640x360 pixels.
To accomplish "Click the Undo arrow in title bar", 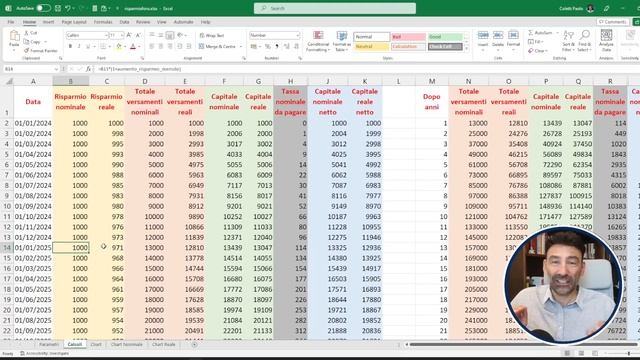I will point(68,8).
